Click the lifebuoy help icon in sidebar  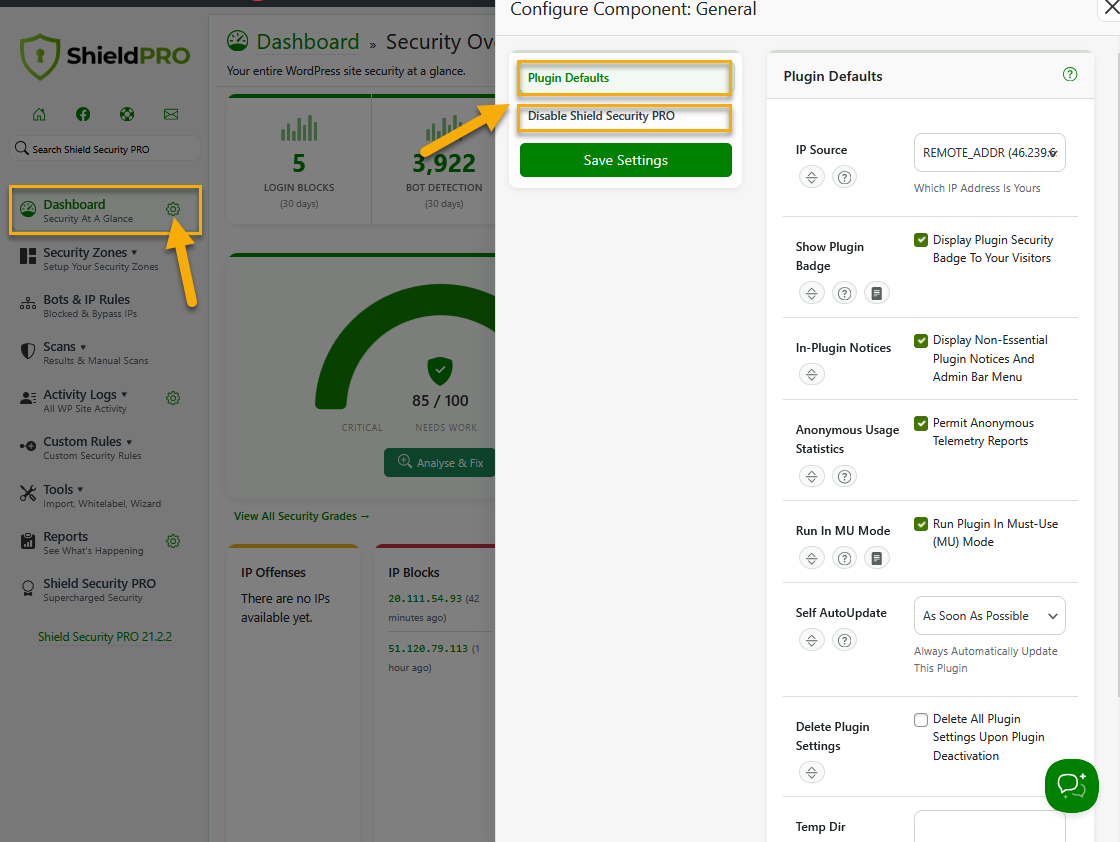[127, 114]
